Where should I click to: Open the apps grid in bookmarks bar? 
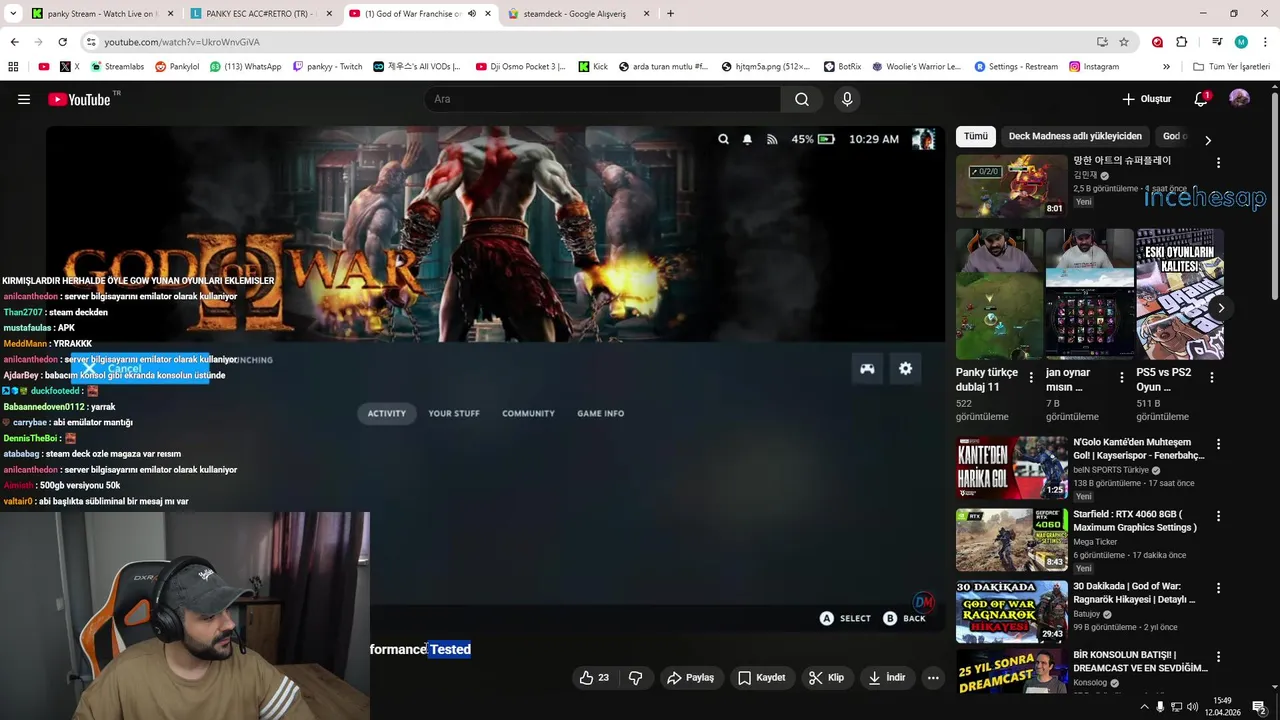(13, 67)
